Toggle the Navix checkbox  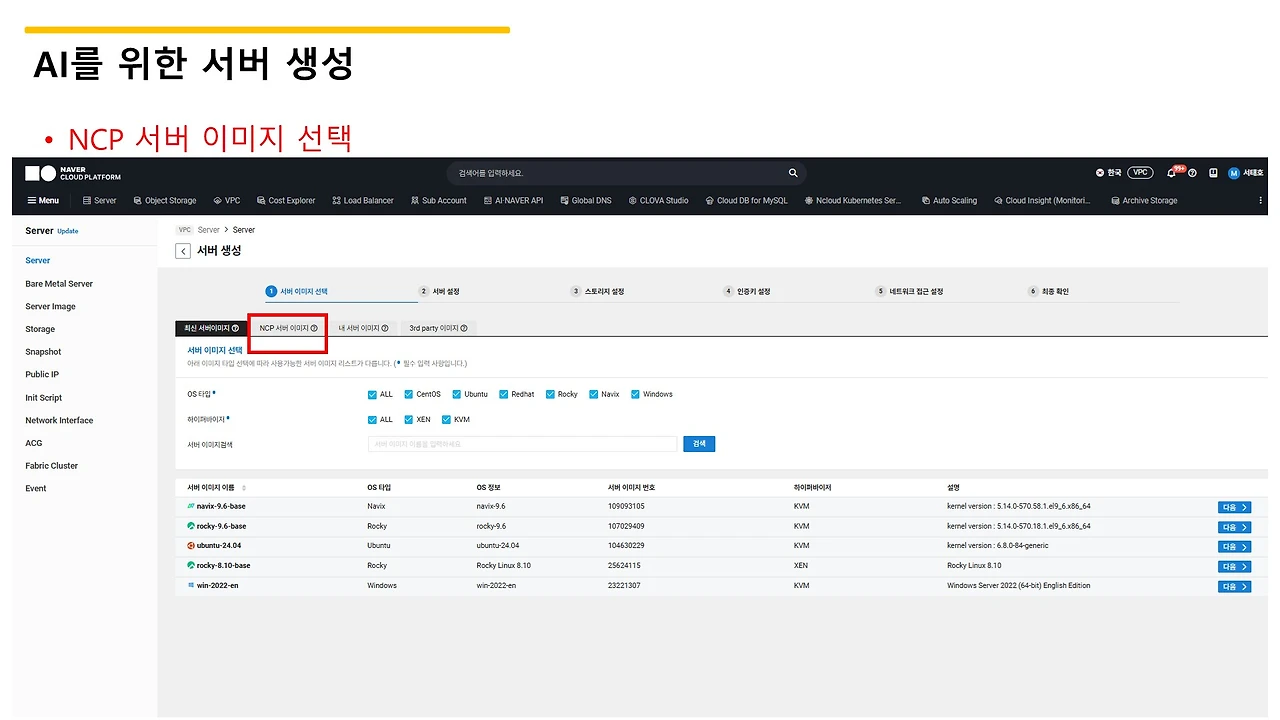coord(594,394)
